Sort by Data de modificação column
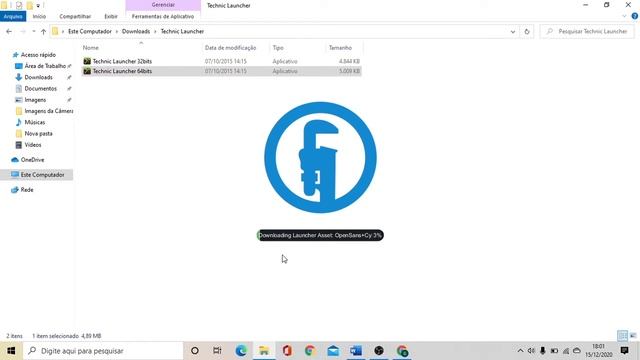 pos(230,48)
